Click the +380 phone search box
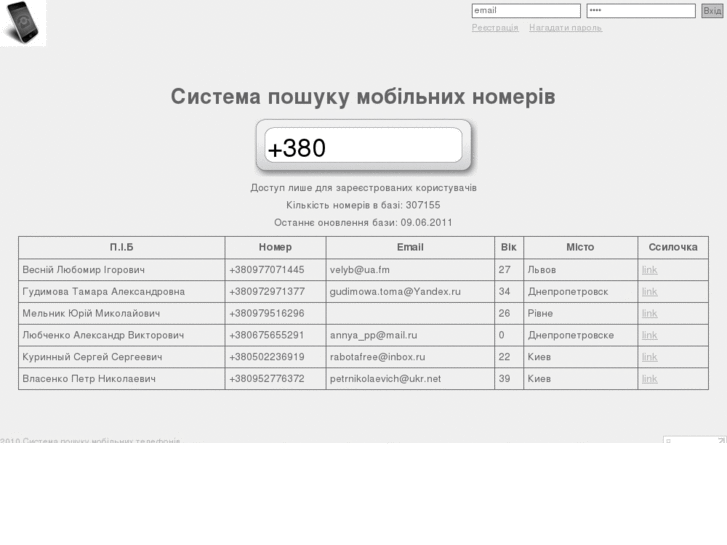This screenshot has width=727, height=545. point(363,146)
